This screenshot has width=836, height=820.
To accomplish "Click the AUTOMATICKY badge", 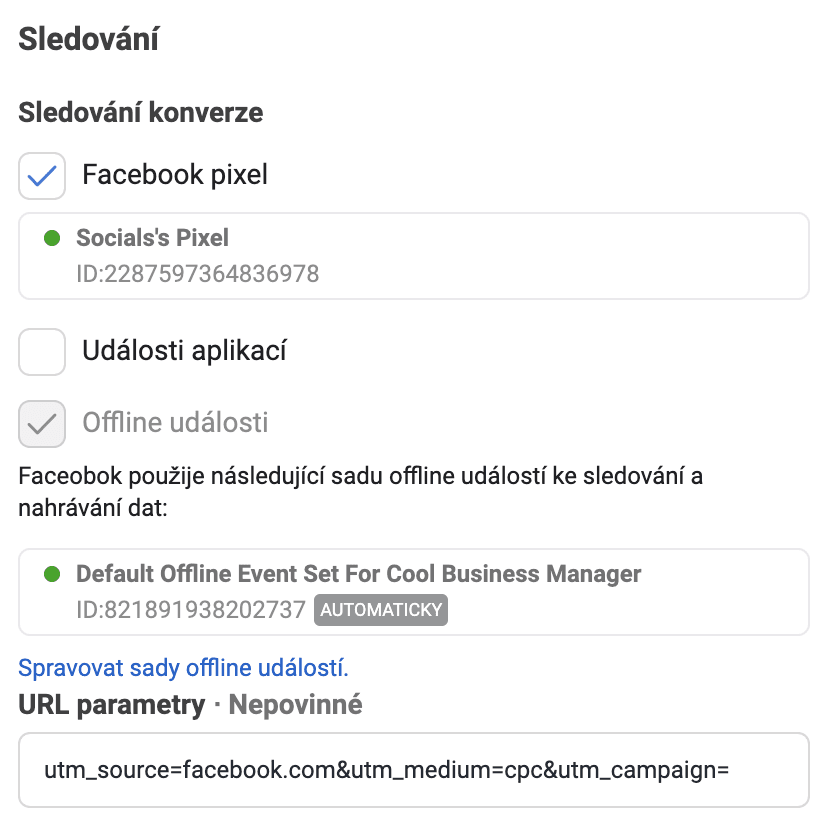I will tap(380, 610).
